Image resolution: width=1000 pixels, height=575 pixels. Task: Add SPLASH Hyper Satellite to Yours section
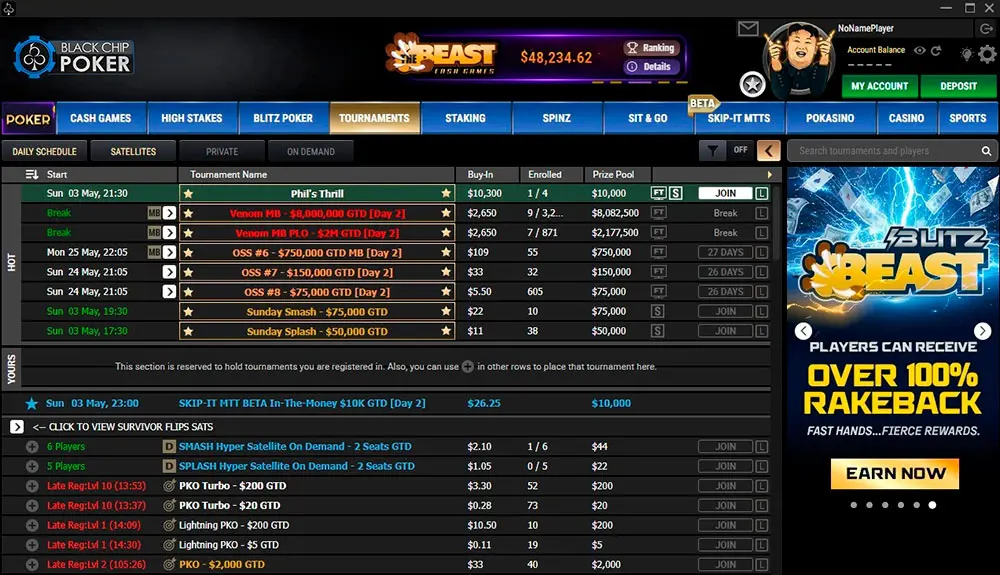point(32,467)
